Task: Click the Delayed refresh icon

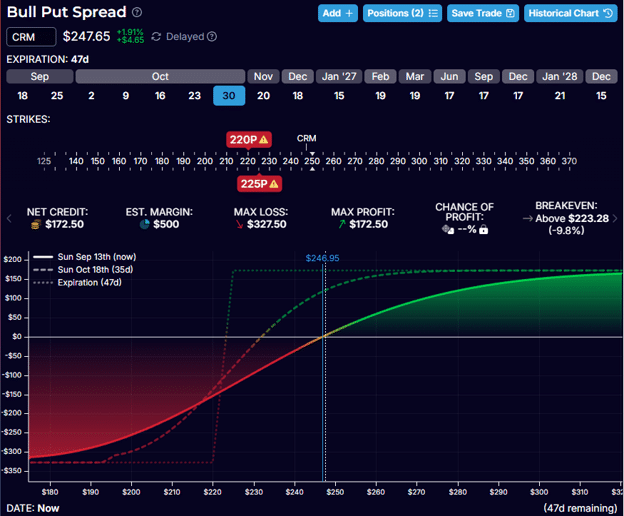Action: tap(156, 37)
